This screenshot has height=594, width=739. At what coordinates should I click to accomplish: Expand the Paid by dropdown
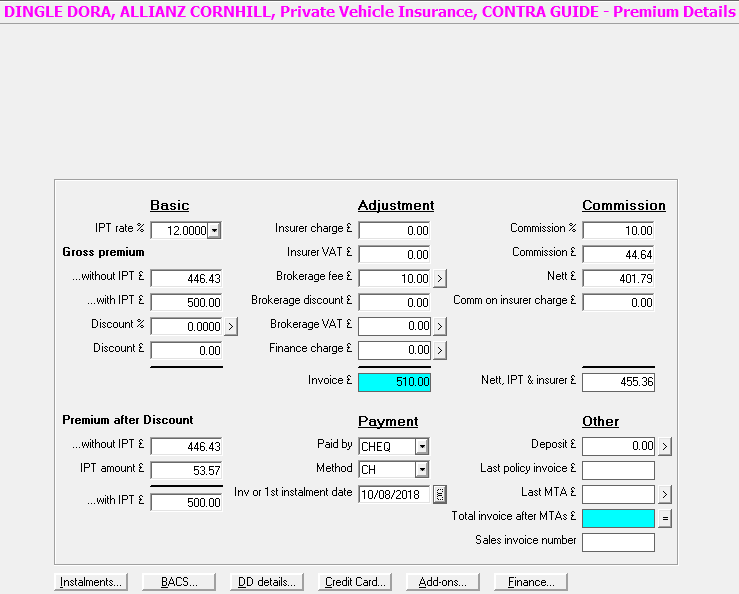422,446
